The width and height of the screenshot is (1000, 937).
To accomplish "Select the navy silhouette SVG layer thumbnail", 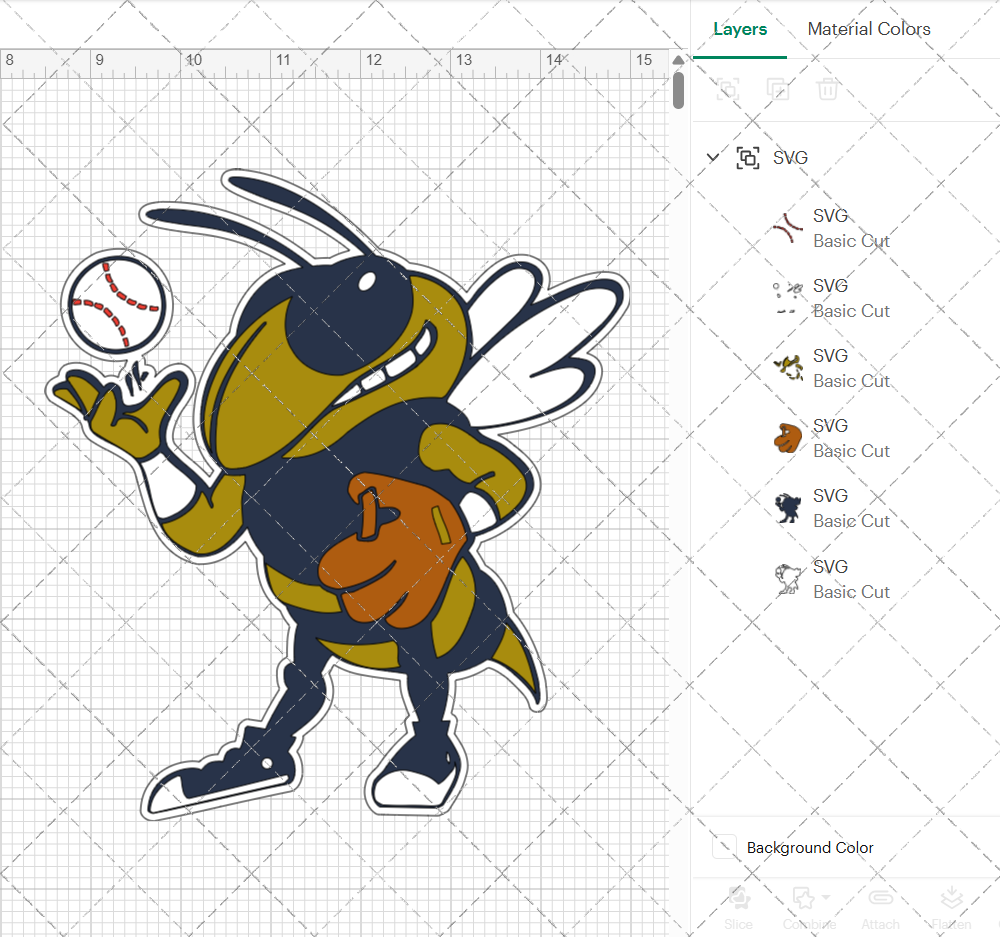I will coord(788,508).
